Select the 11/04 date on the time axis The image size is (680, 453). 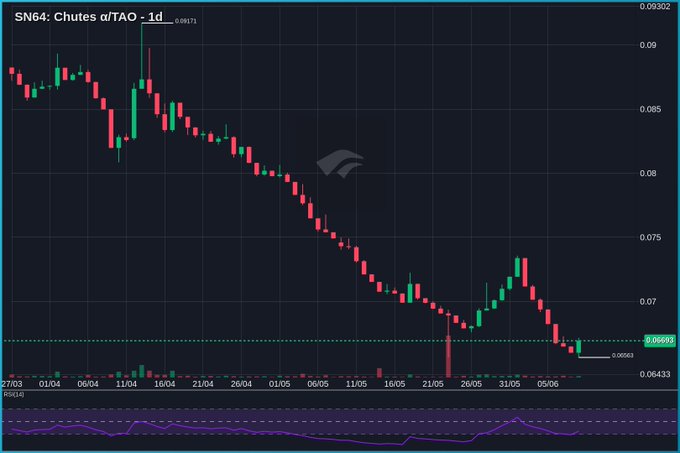[126, 384]
